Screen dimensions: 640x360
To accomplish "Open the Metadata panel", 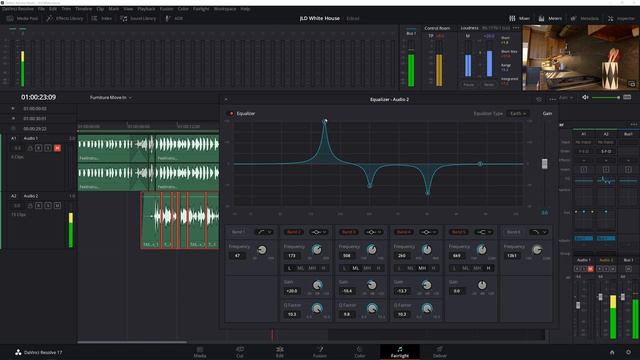I will pyautogui.click(x=584, y=18).
